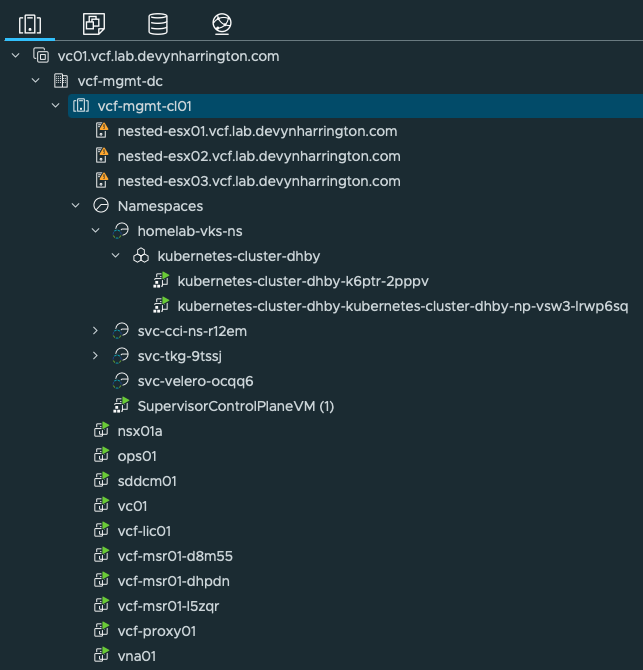
Task: Select the homelab-vks-ns namespace
Action: (x=190, y=231)
